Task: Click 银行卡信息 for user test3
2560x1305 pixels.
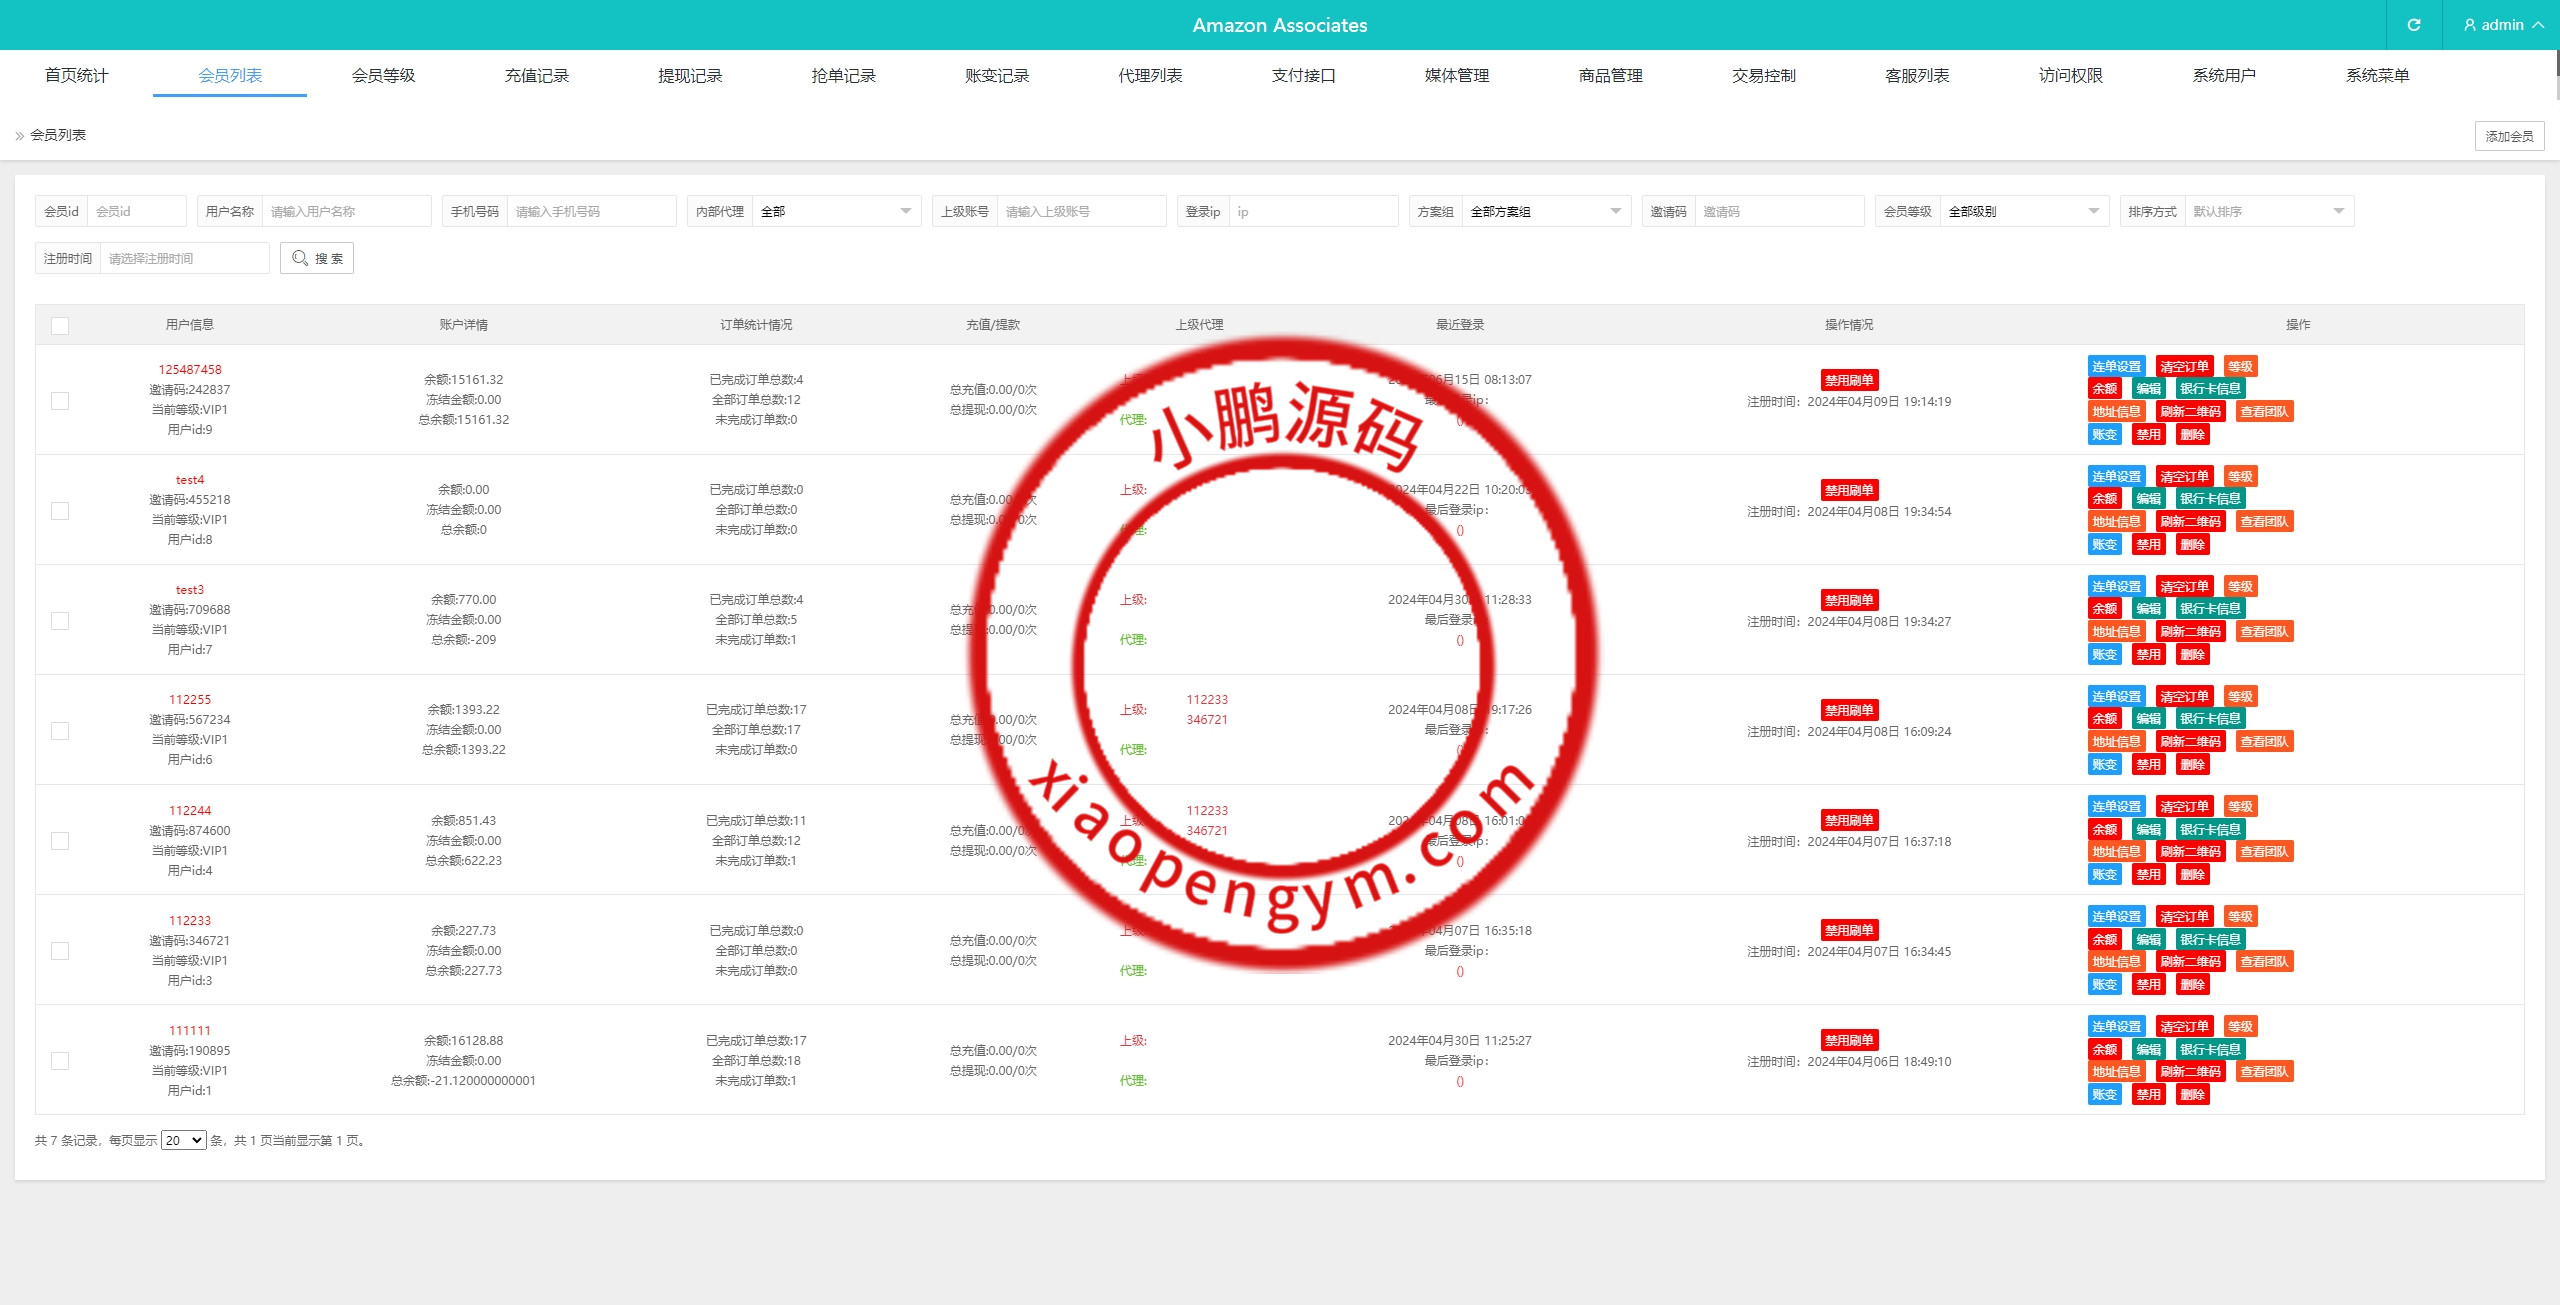Action: pyautogui.click(x=2210, y=608)
